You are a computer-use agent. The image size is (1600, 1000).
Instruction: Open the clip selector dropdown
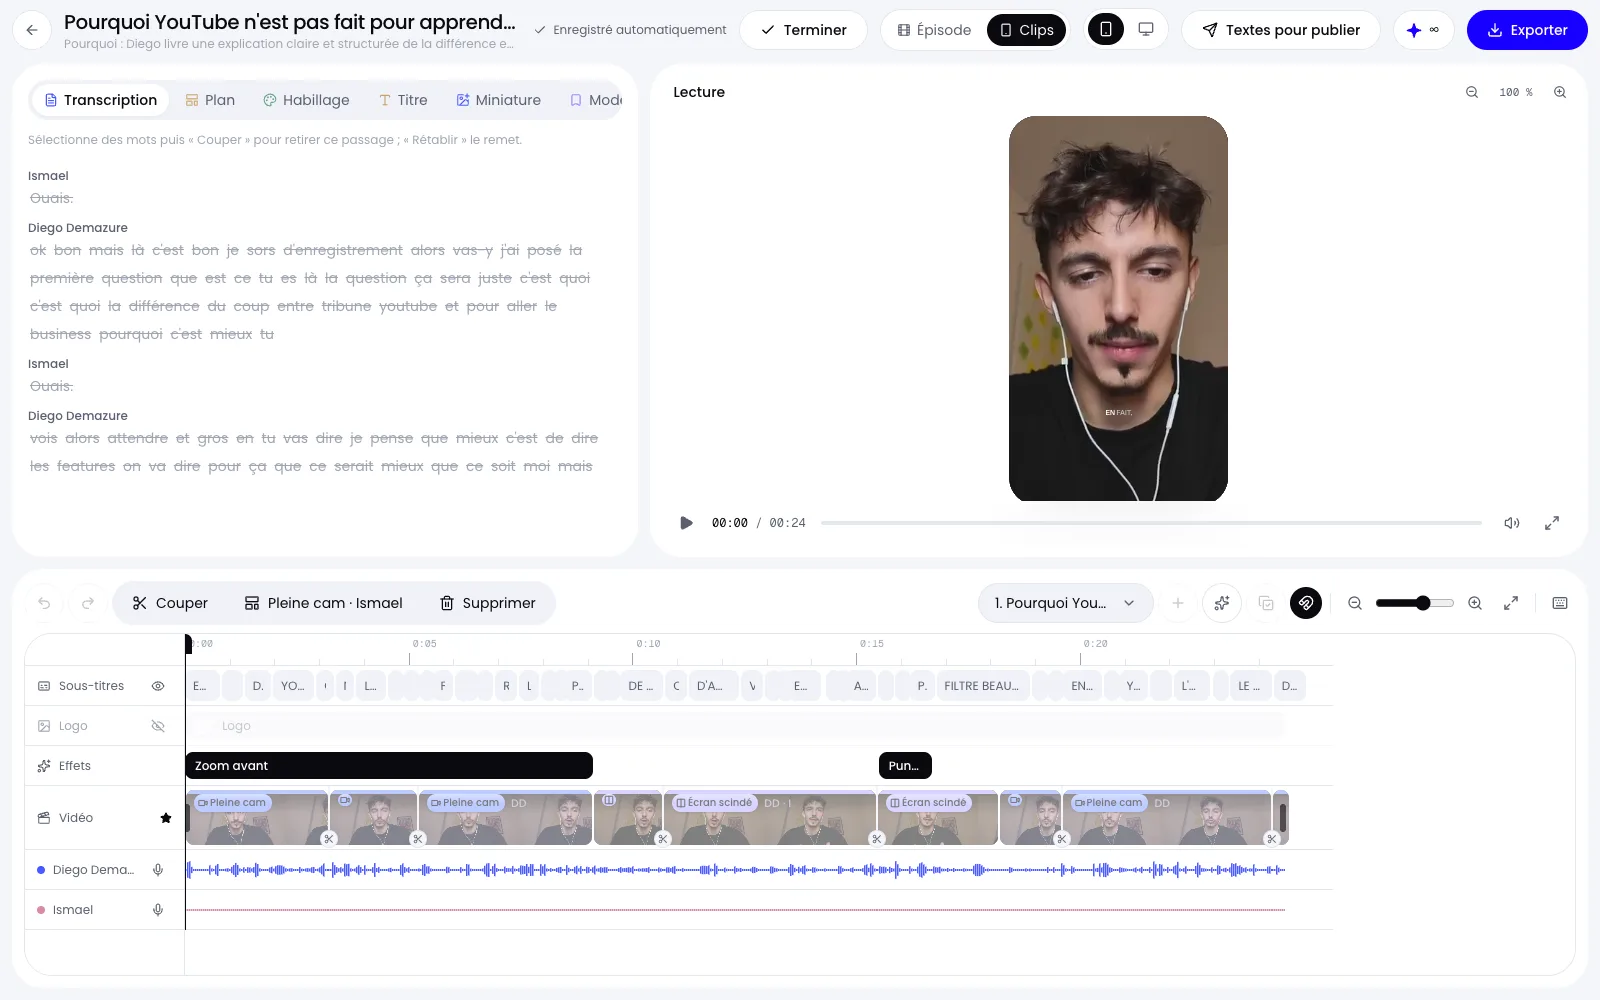1065,603
